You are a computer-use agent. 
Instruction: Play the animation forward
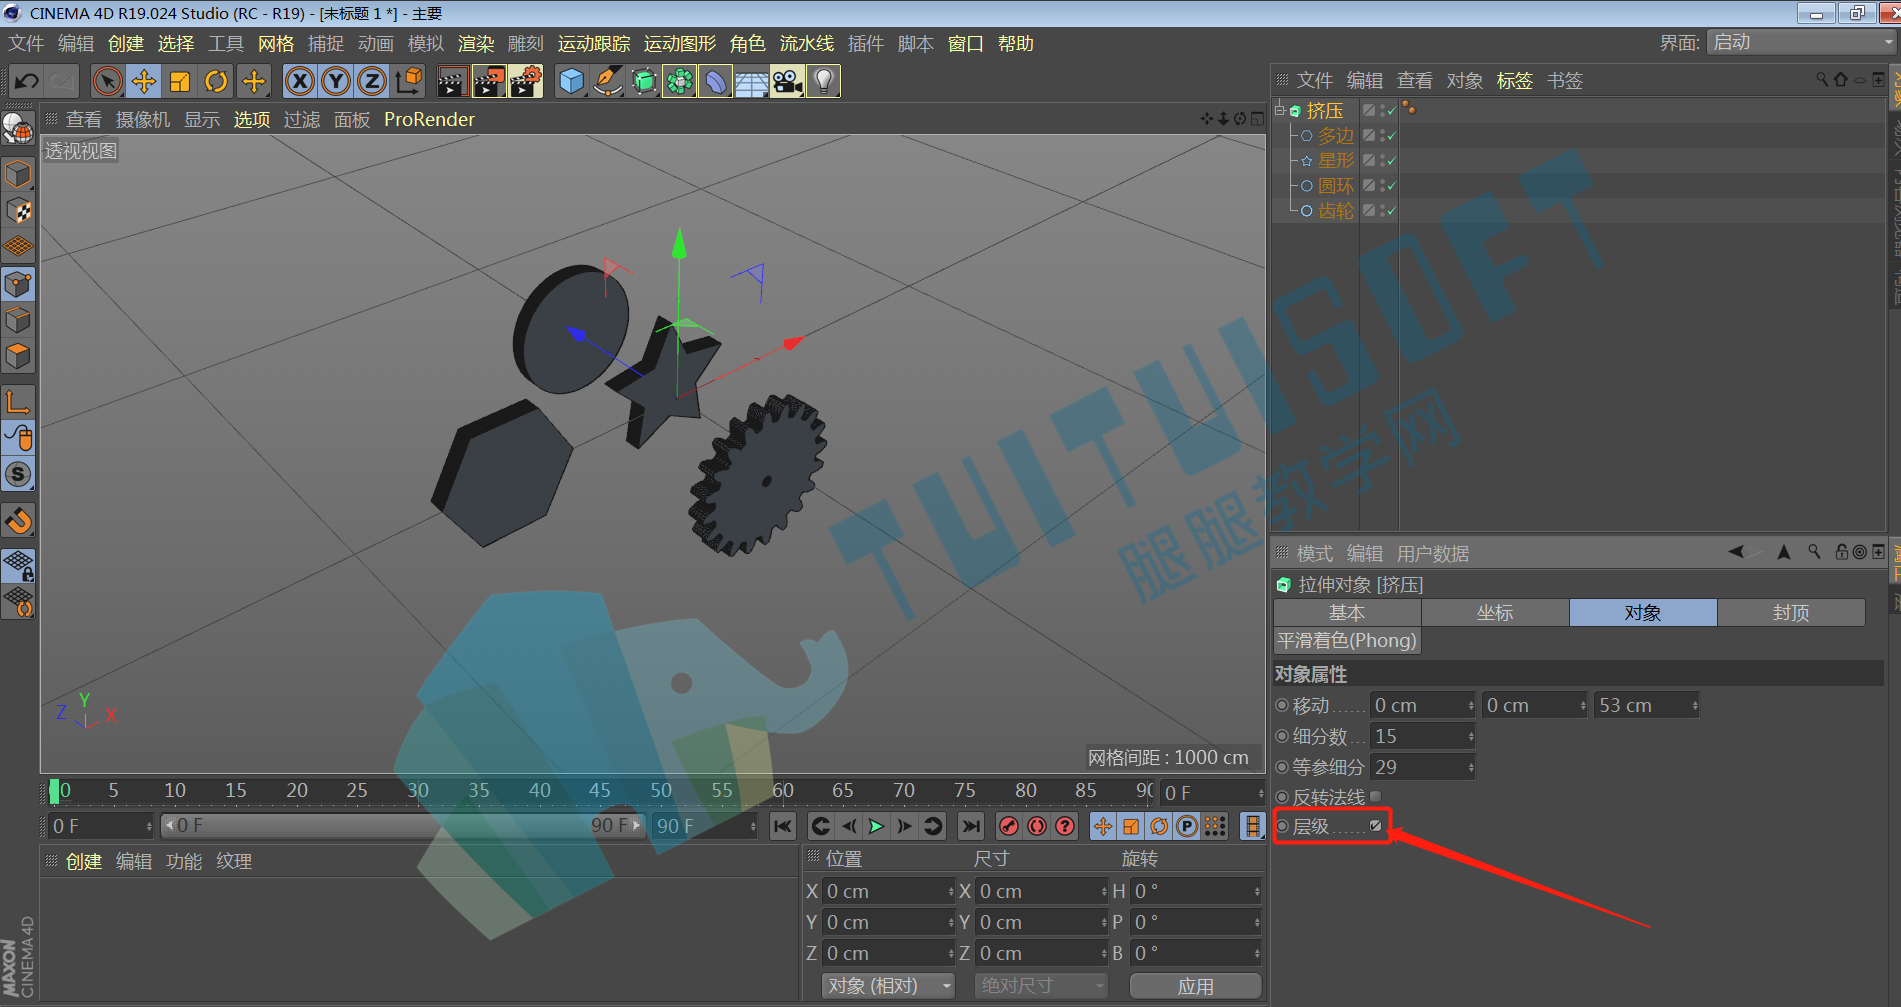tap(876, 826)
